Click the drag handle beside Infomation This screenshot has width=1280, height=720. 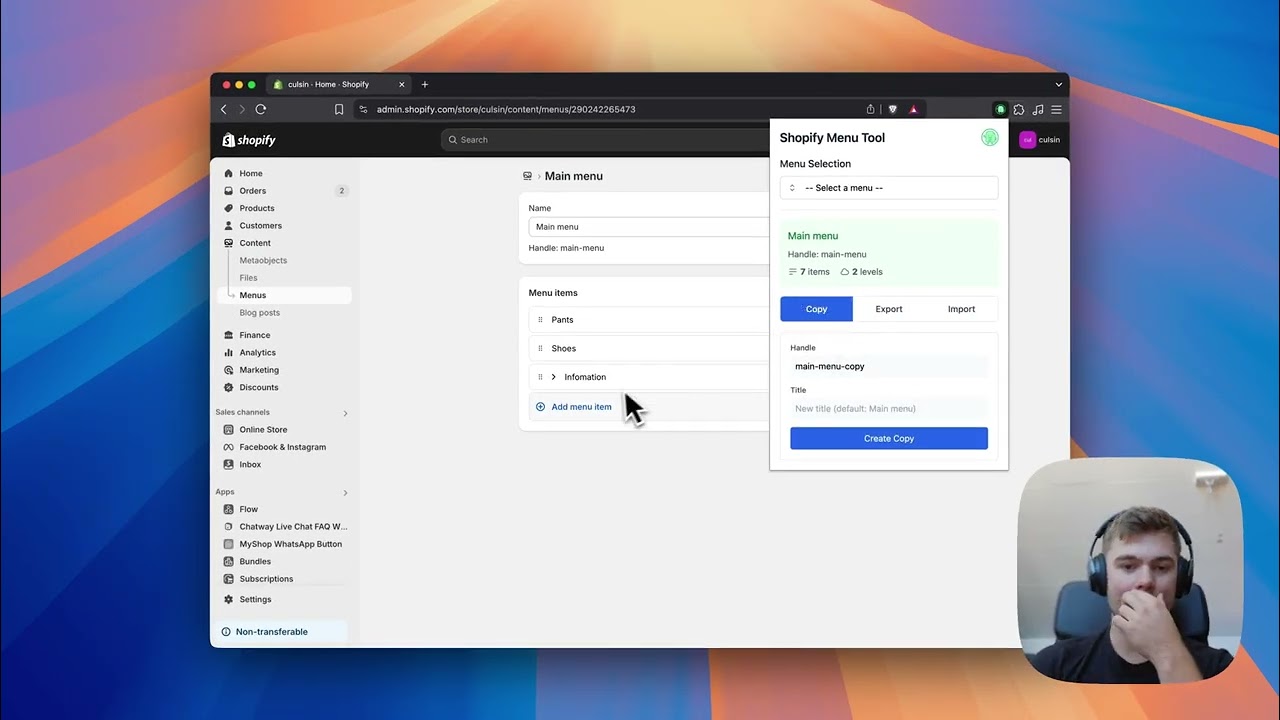pos(540,377)
